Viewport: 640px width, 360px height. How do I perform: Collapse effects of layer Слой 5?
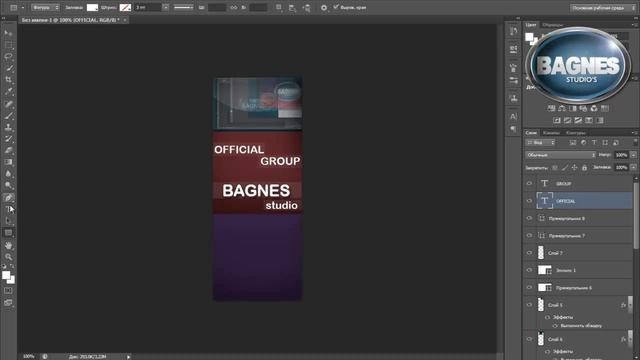coord(630,305)
